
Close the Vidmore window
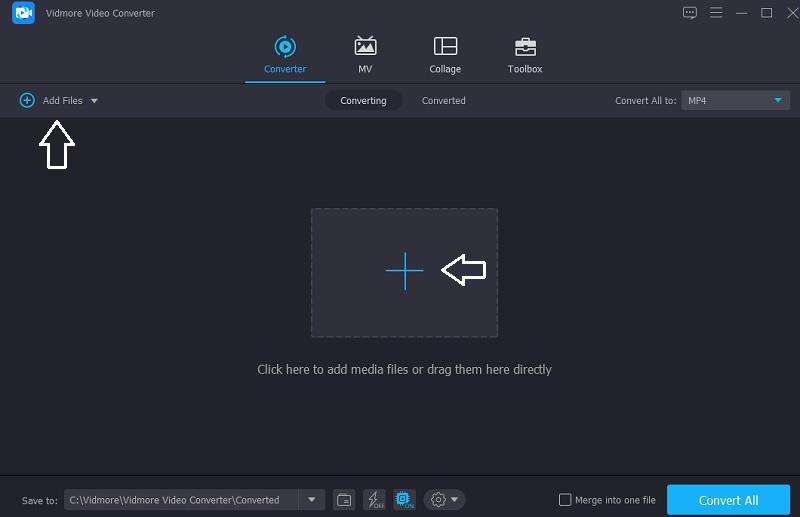(x=793, y=13)
